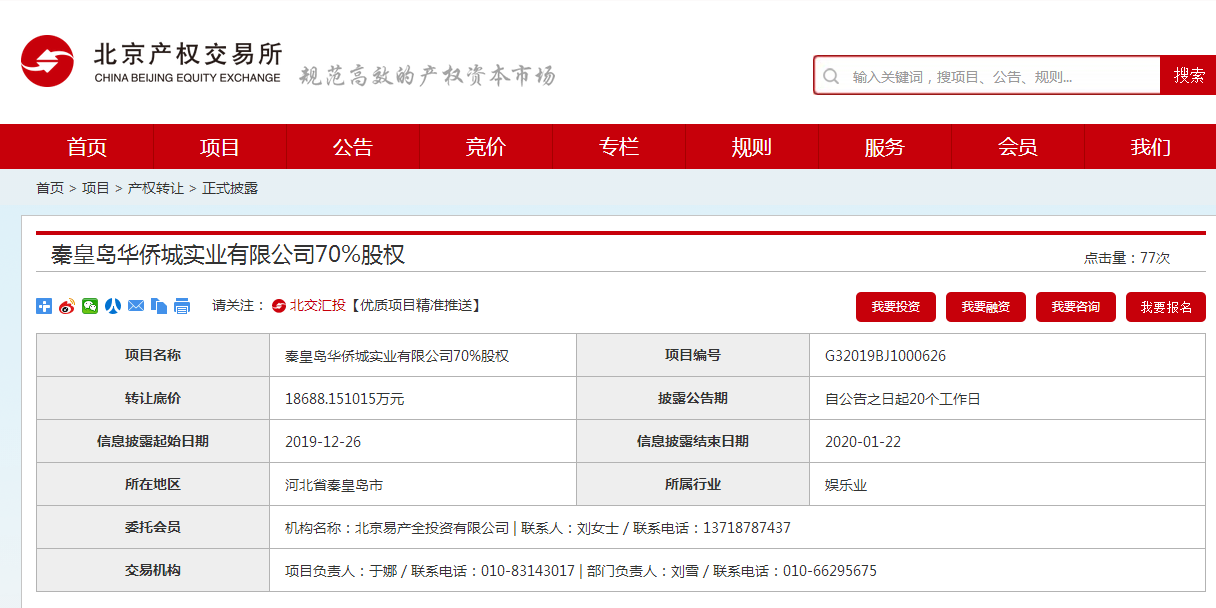The width and height of the screenshot is (1216, 608).
Task: Click the end date 2020-01-22
Action: point(863,442)
